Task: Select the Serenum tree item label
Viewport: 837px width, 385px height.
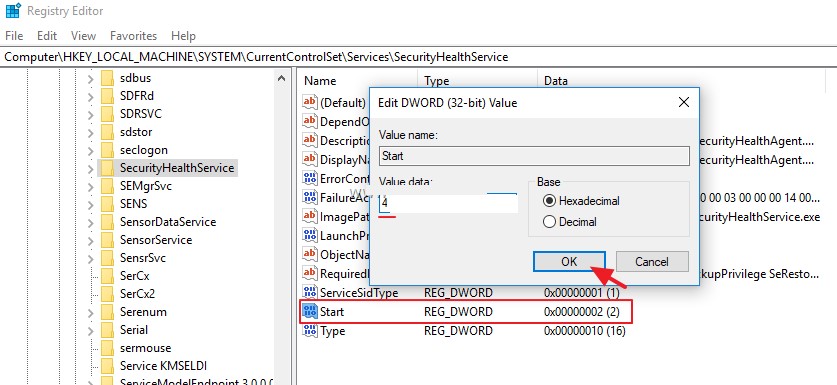Action: click(x=143, y=312)
